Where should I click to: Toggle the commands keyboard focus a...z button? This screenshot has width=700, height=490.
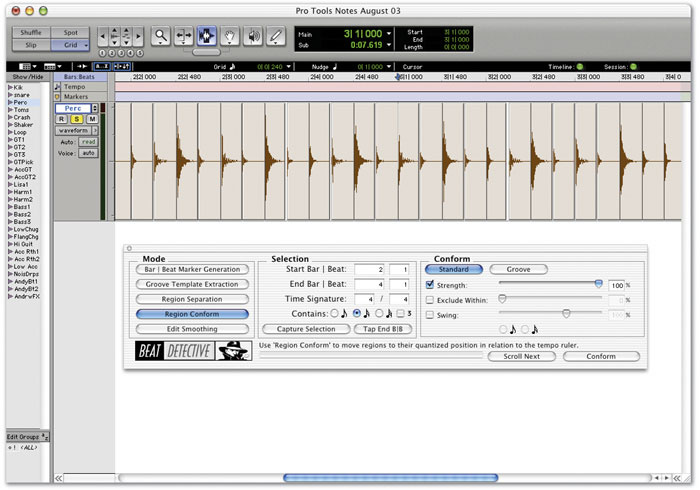pos(102,66)
